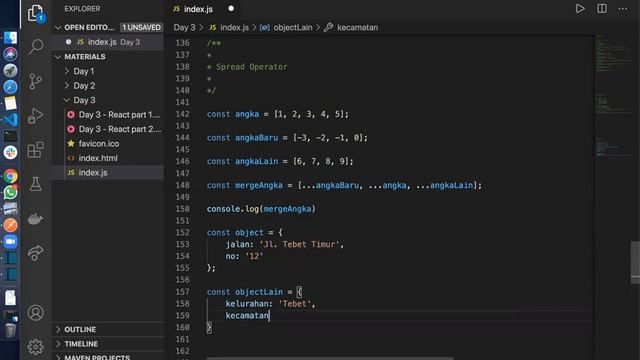
Task: Open the Trash in the dock
Action: pos(10,330)
